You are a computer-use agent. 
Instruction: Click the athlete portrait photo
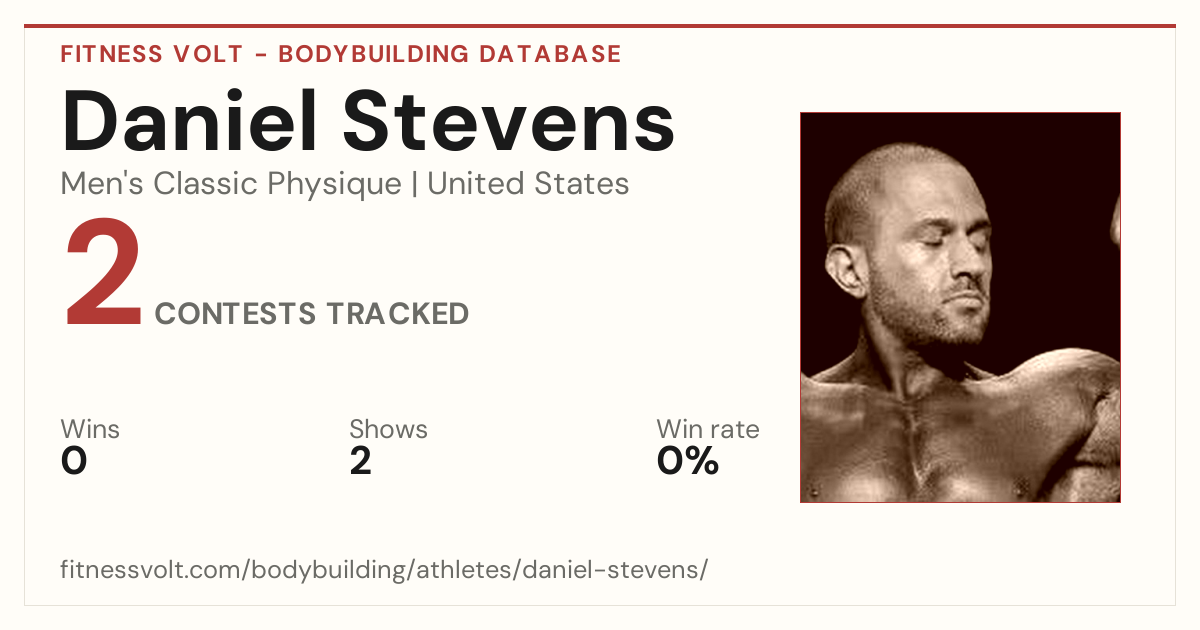coord(960,307)
